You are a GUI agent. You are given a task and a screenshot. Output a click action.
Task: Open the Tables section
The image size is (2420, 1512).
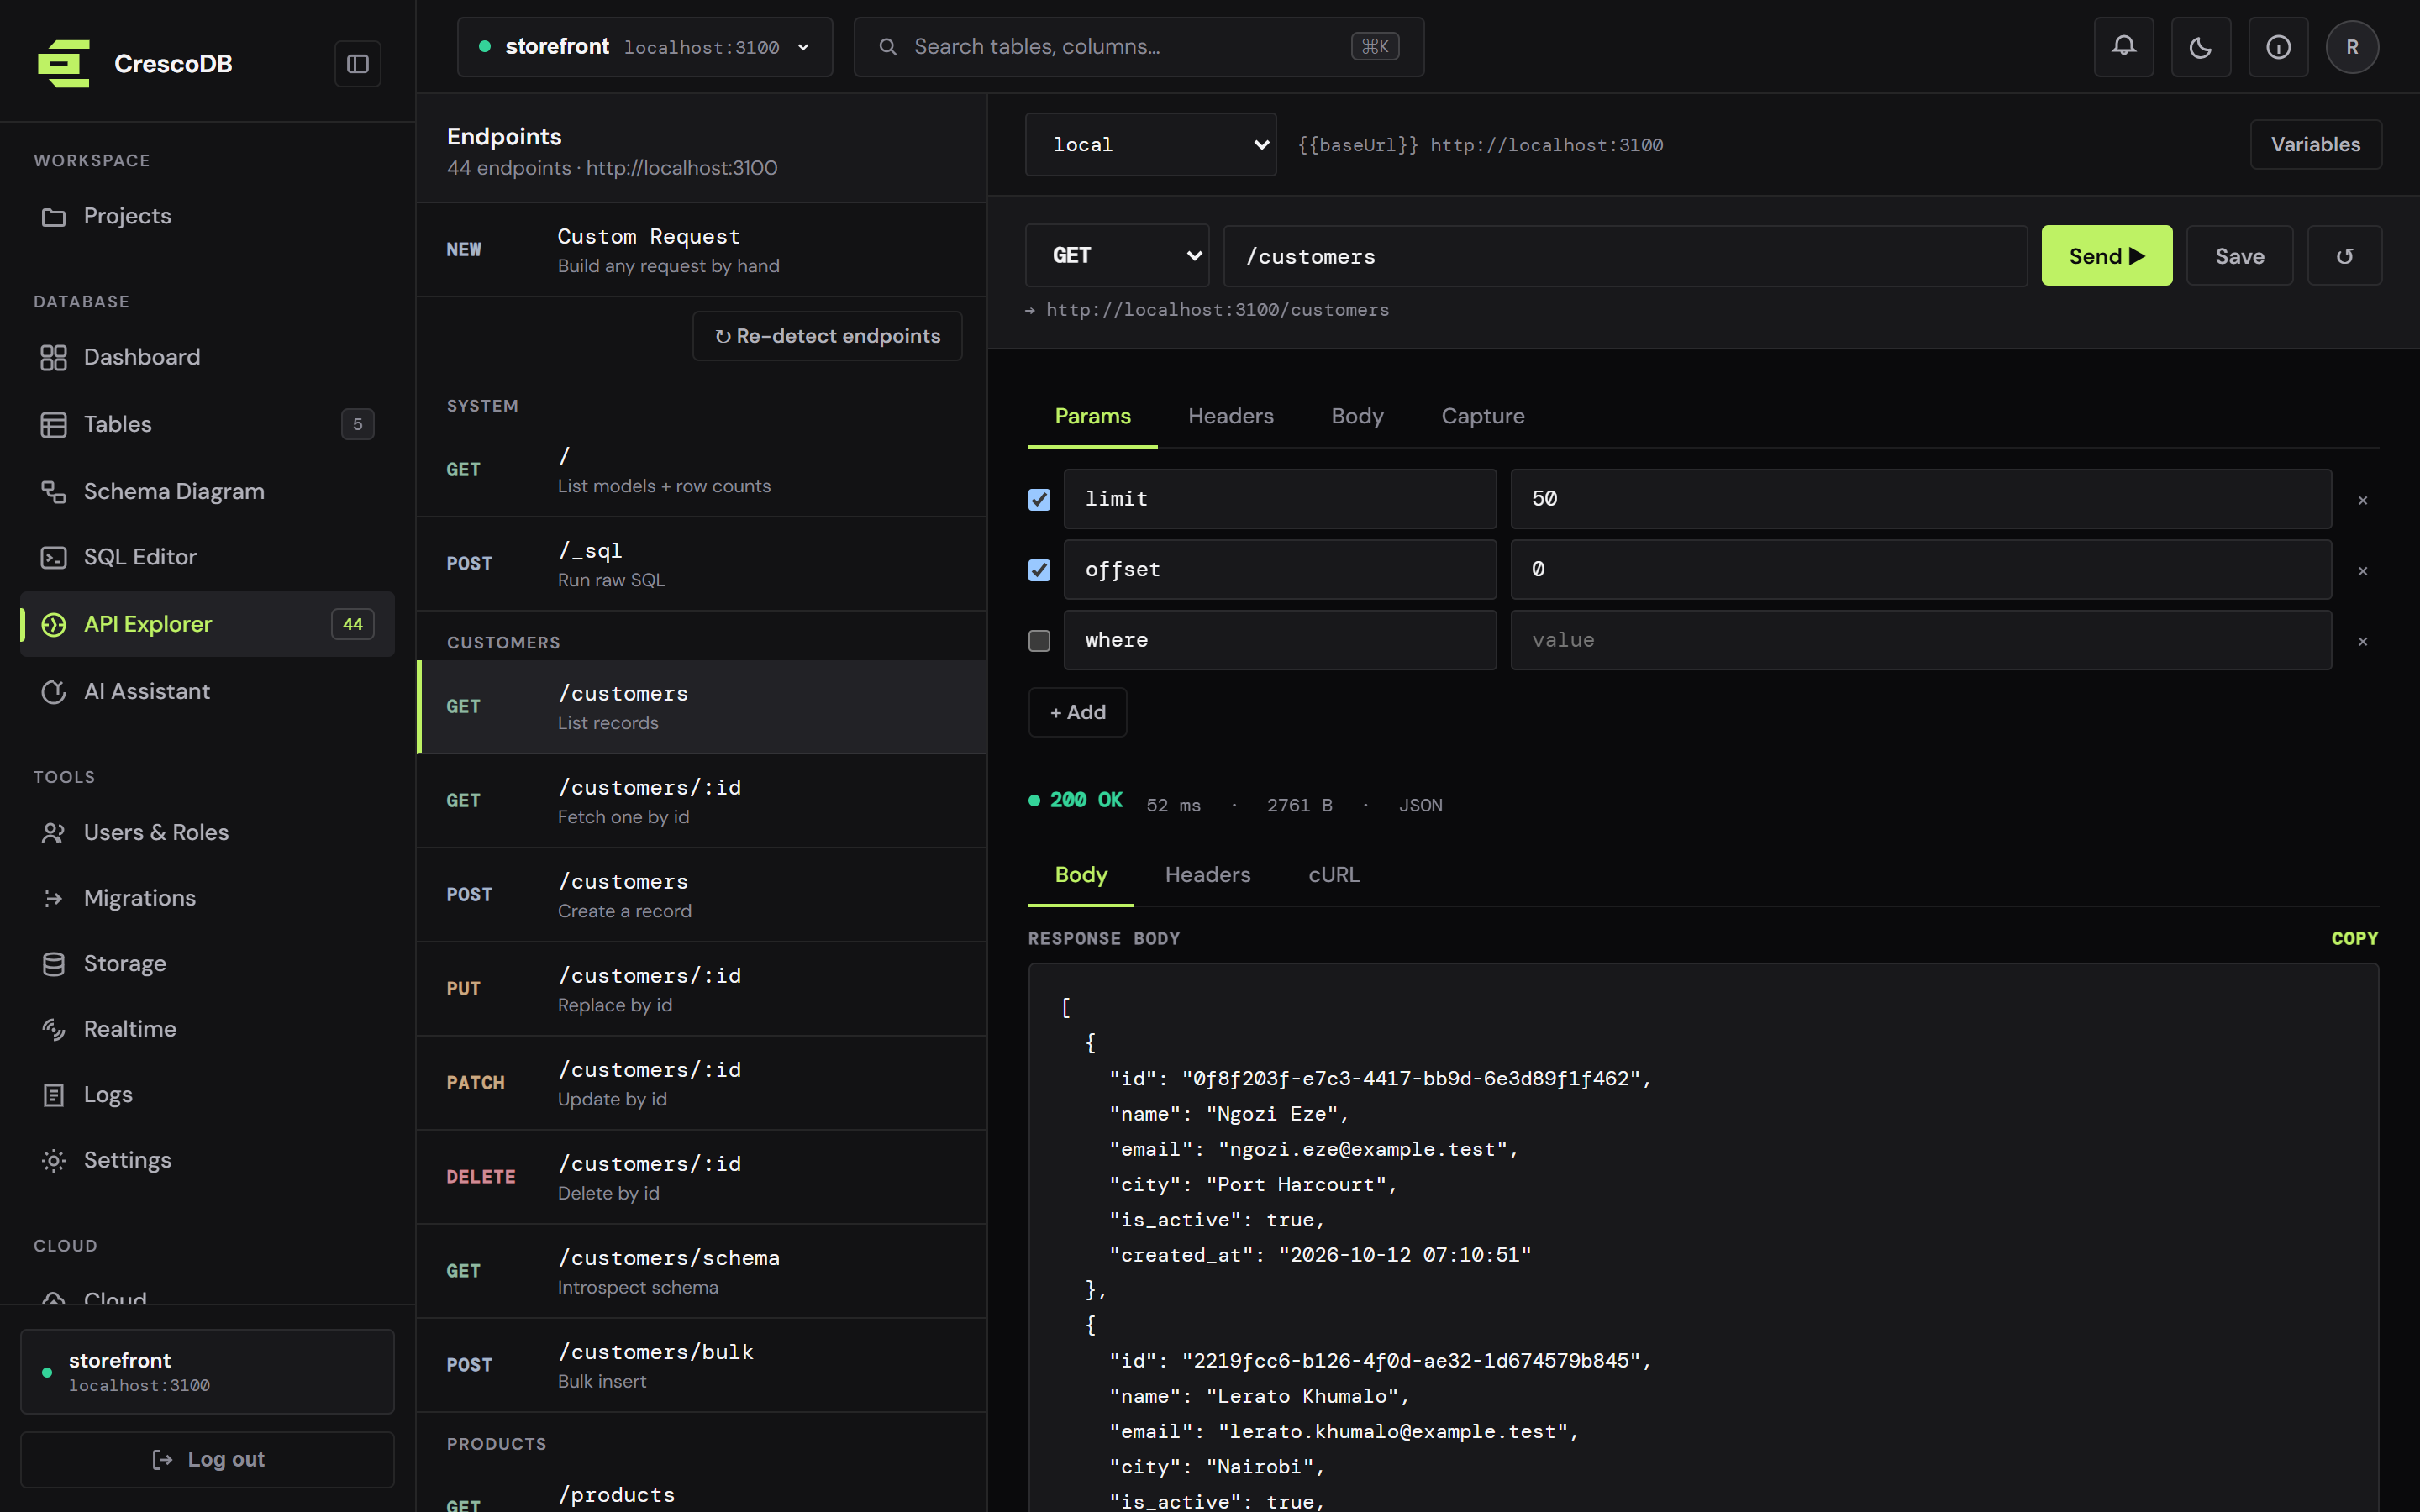pyautogui.click(x=207, y=424)
